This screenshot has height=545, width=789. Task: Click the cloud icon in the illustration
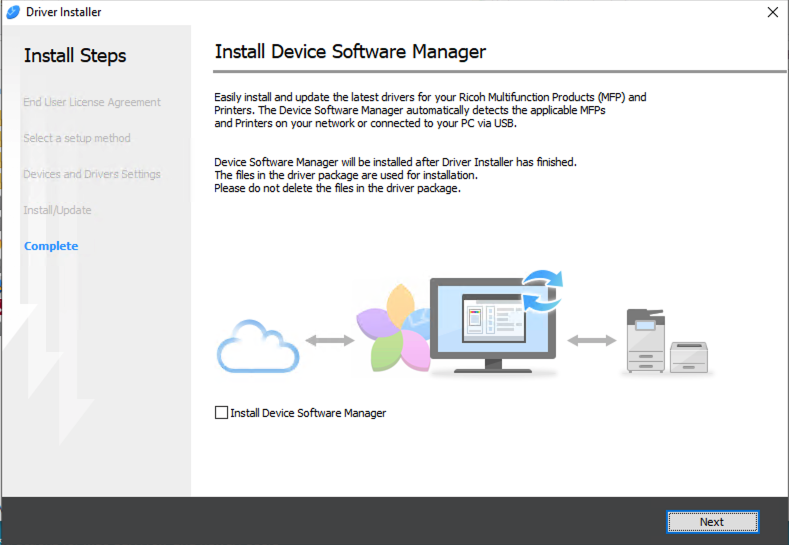258,347
